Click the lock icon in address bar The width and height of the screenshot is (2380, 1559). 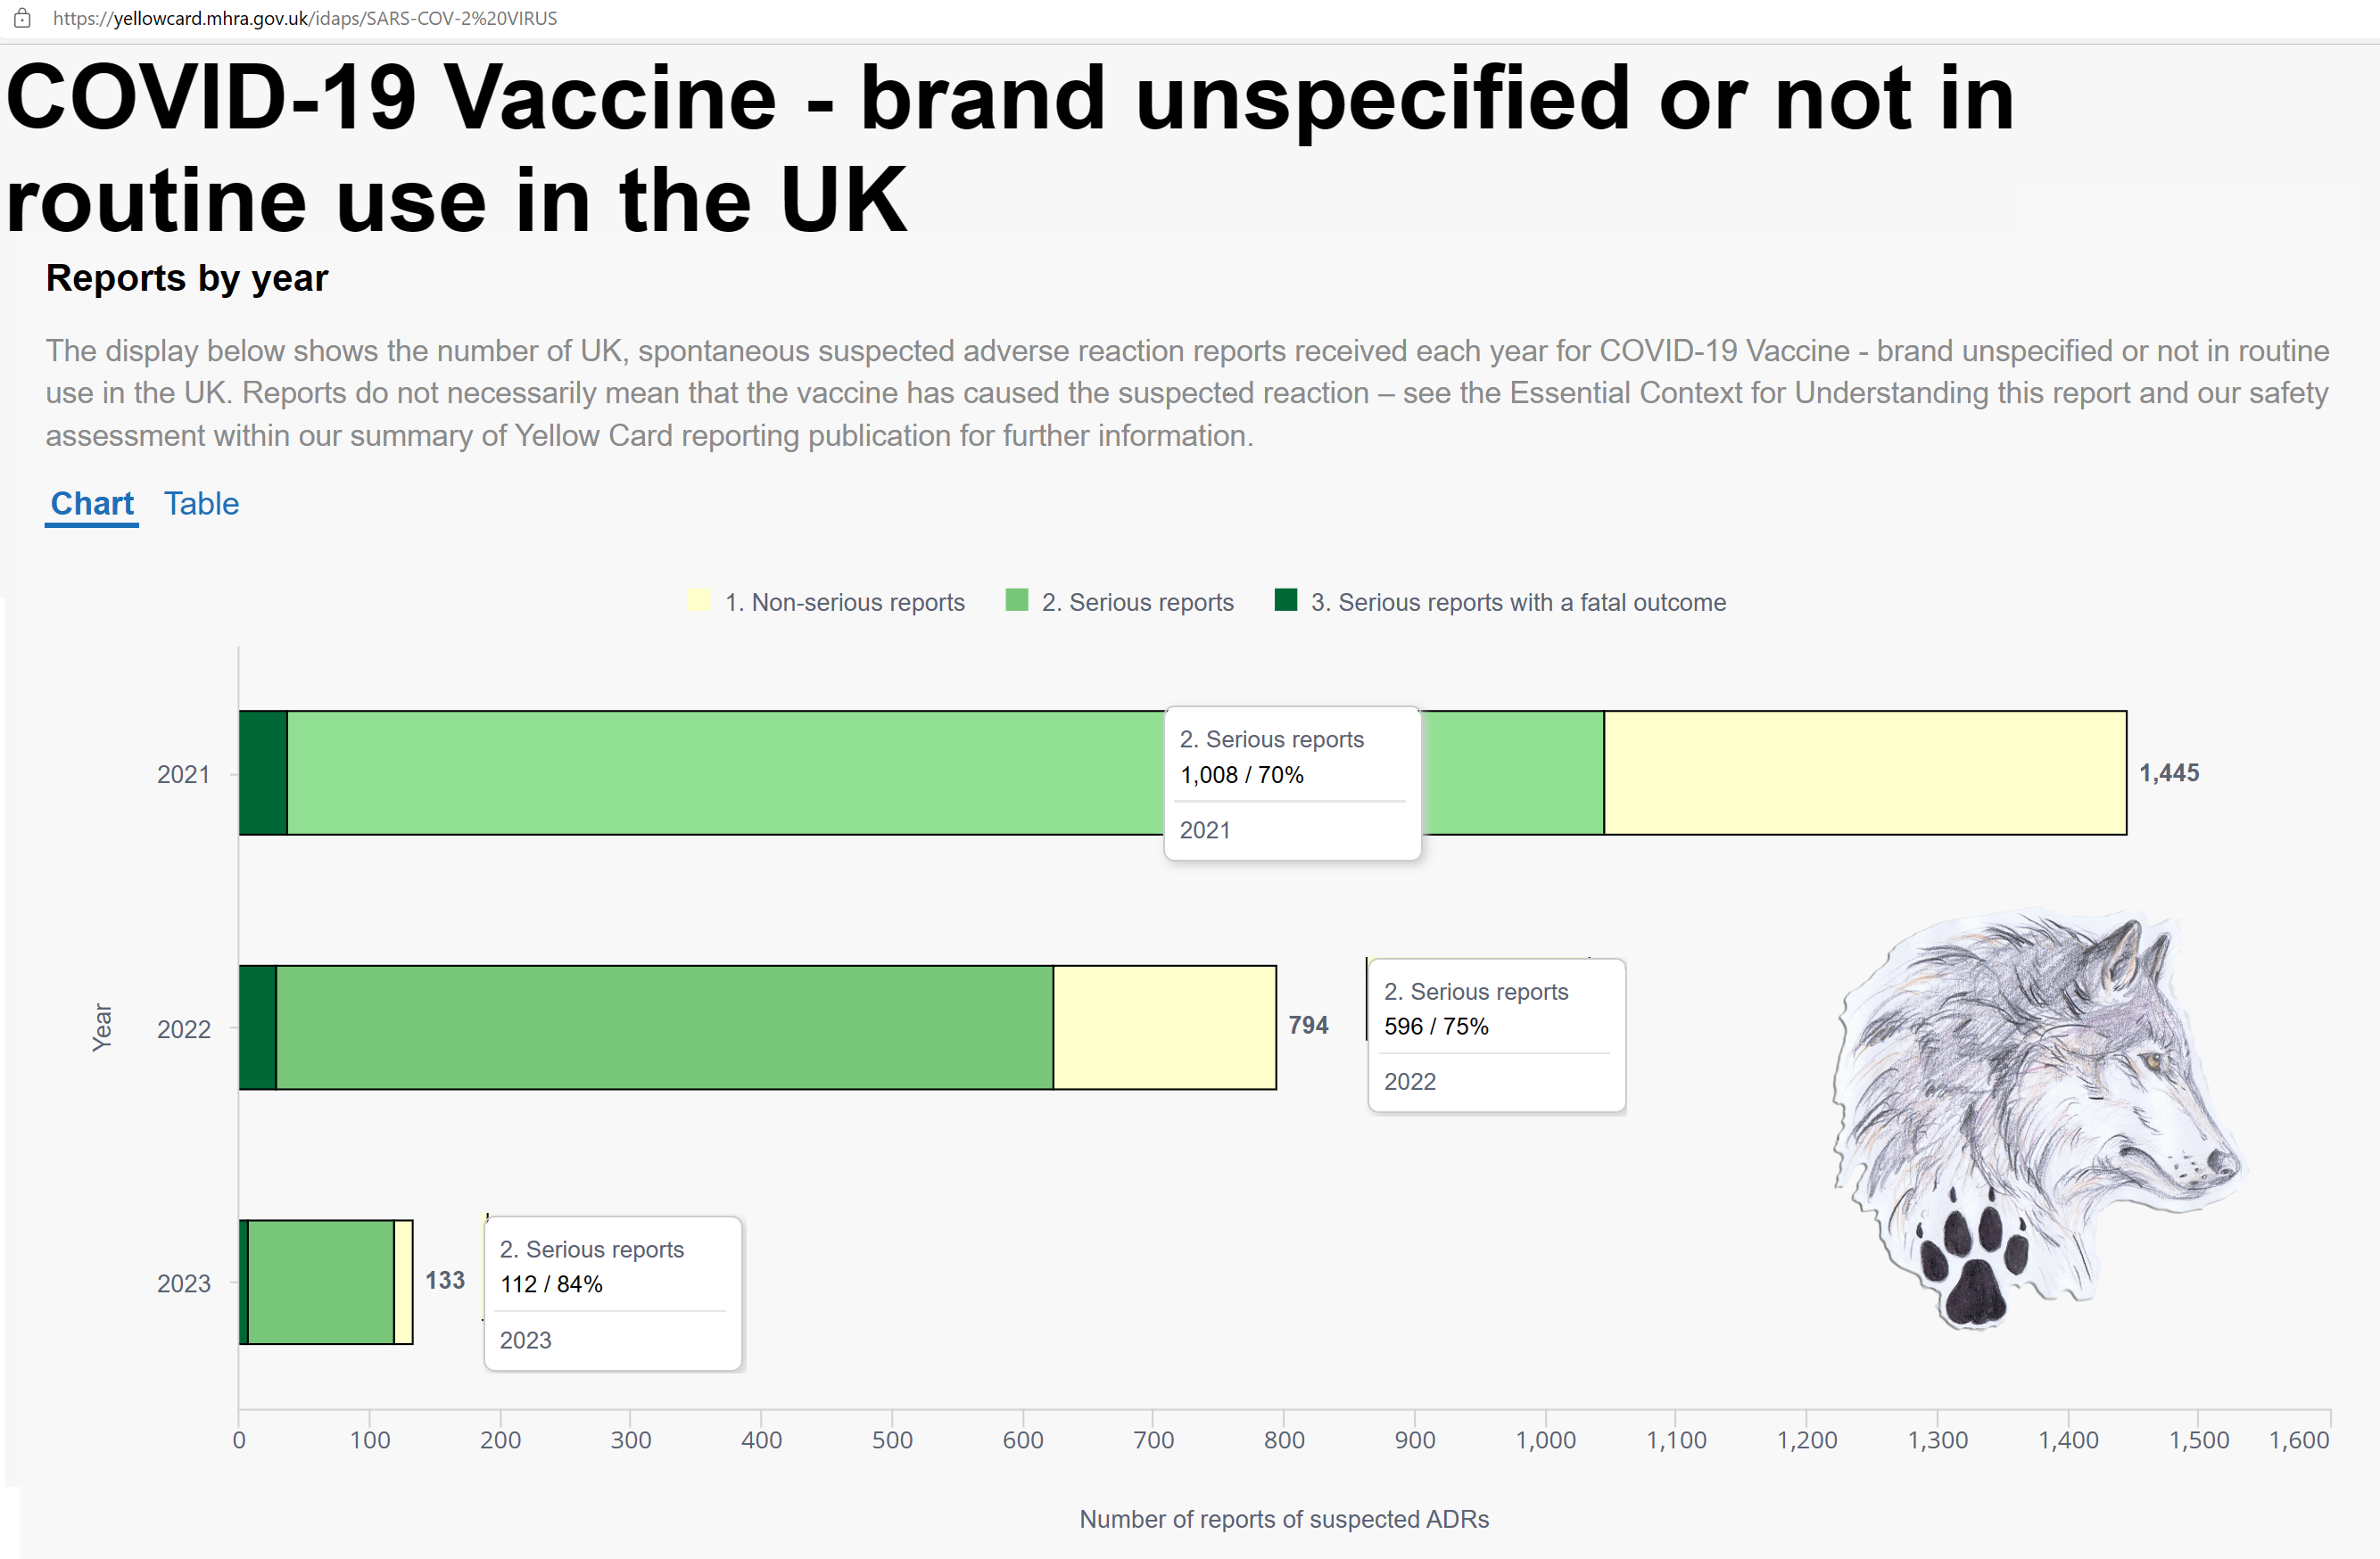(x=22, y=18)
